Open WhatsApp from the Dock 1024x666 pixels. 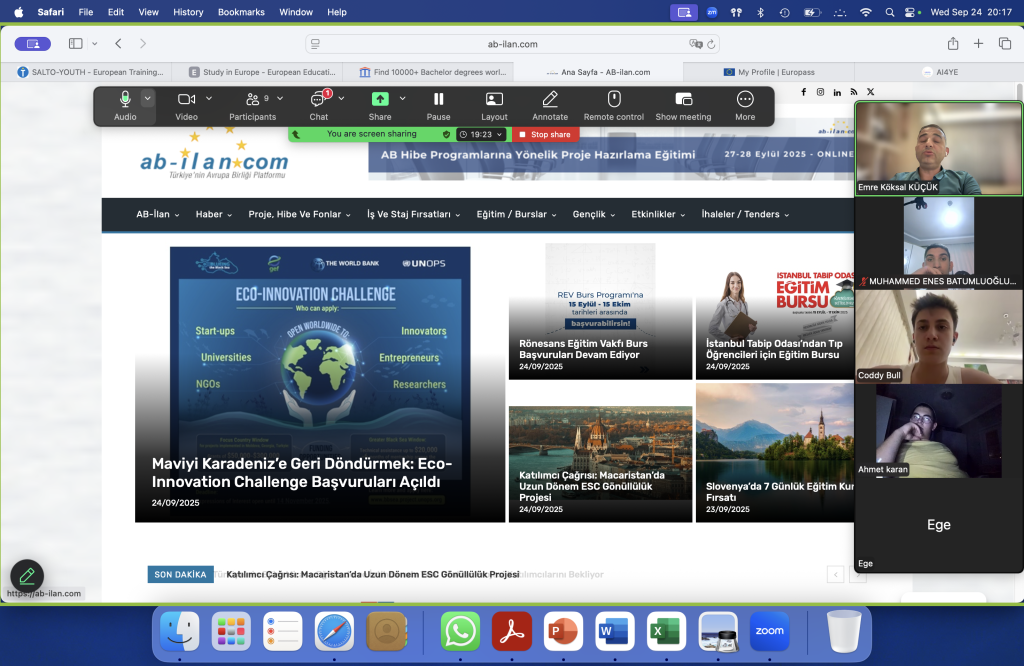(x=460, y=632)
